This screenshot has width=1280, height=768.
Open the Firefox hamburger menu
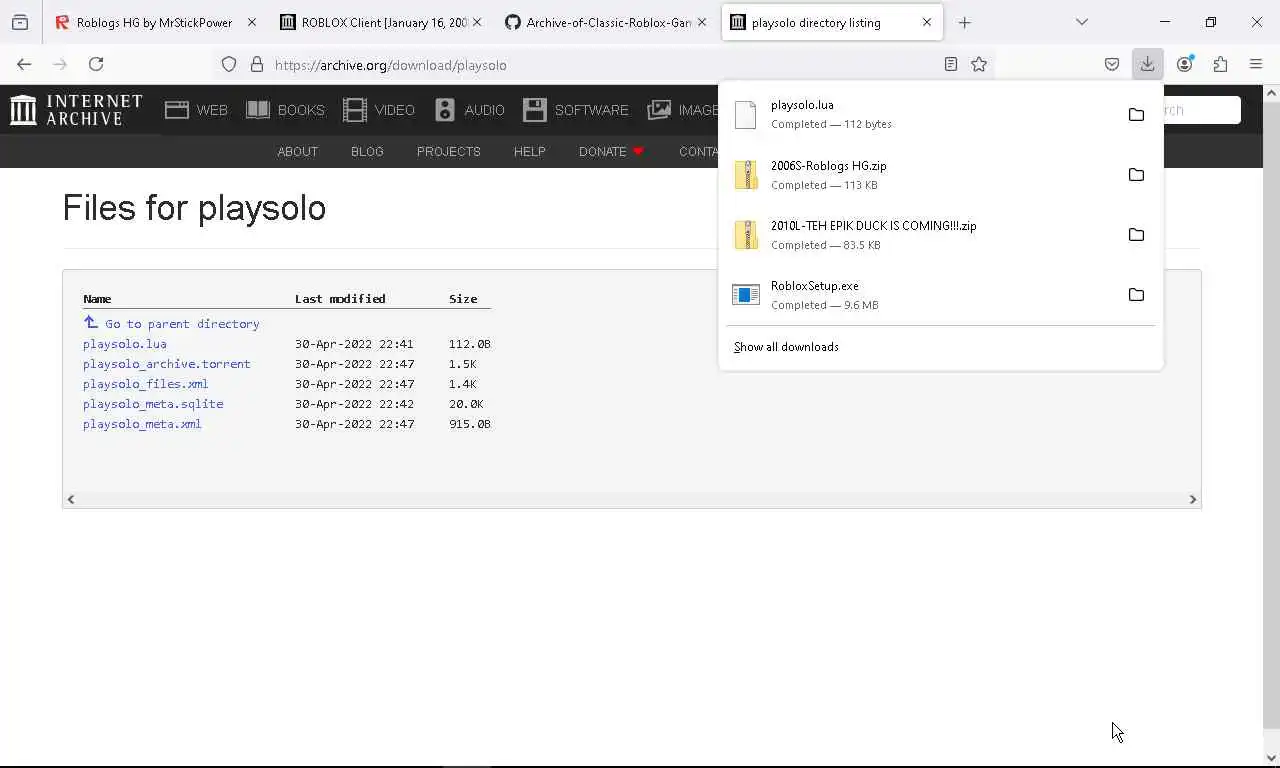click(x=1256, y=65)
